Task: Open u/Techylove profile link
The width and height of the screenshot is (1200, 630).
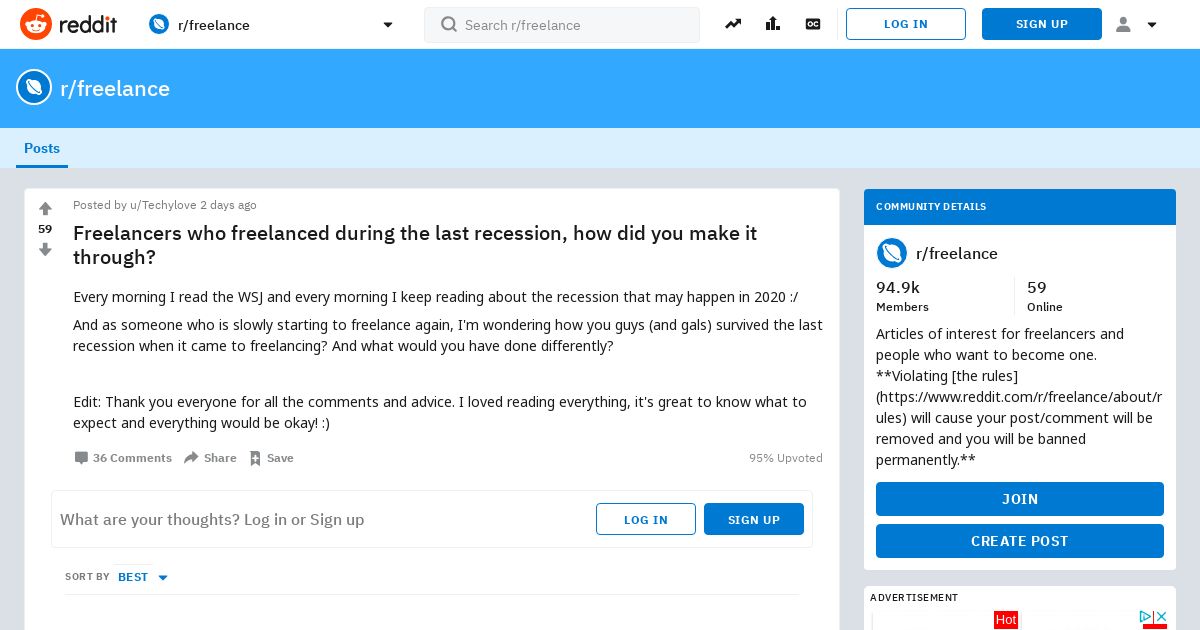Action: click(x=163, y=205)
